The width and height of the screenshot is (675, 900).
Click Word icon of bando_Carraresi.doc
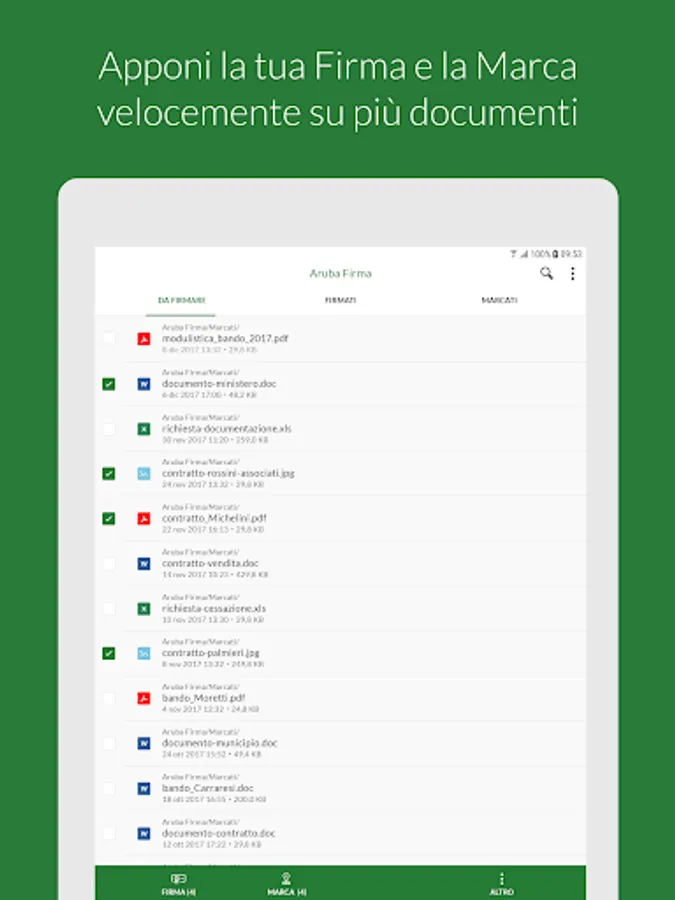pos(143,788)
